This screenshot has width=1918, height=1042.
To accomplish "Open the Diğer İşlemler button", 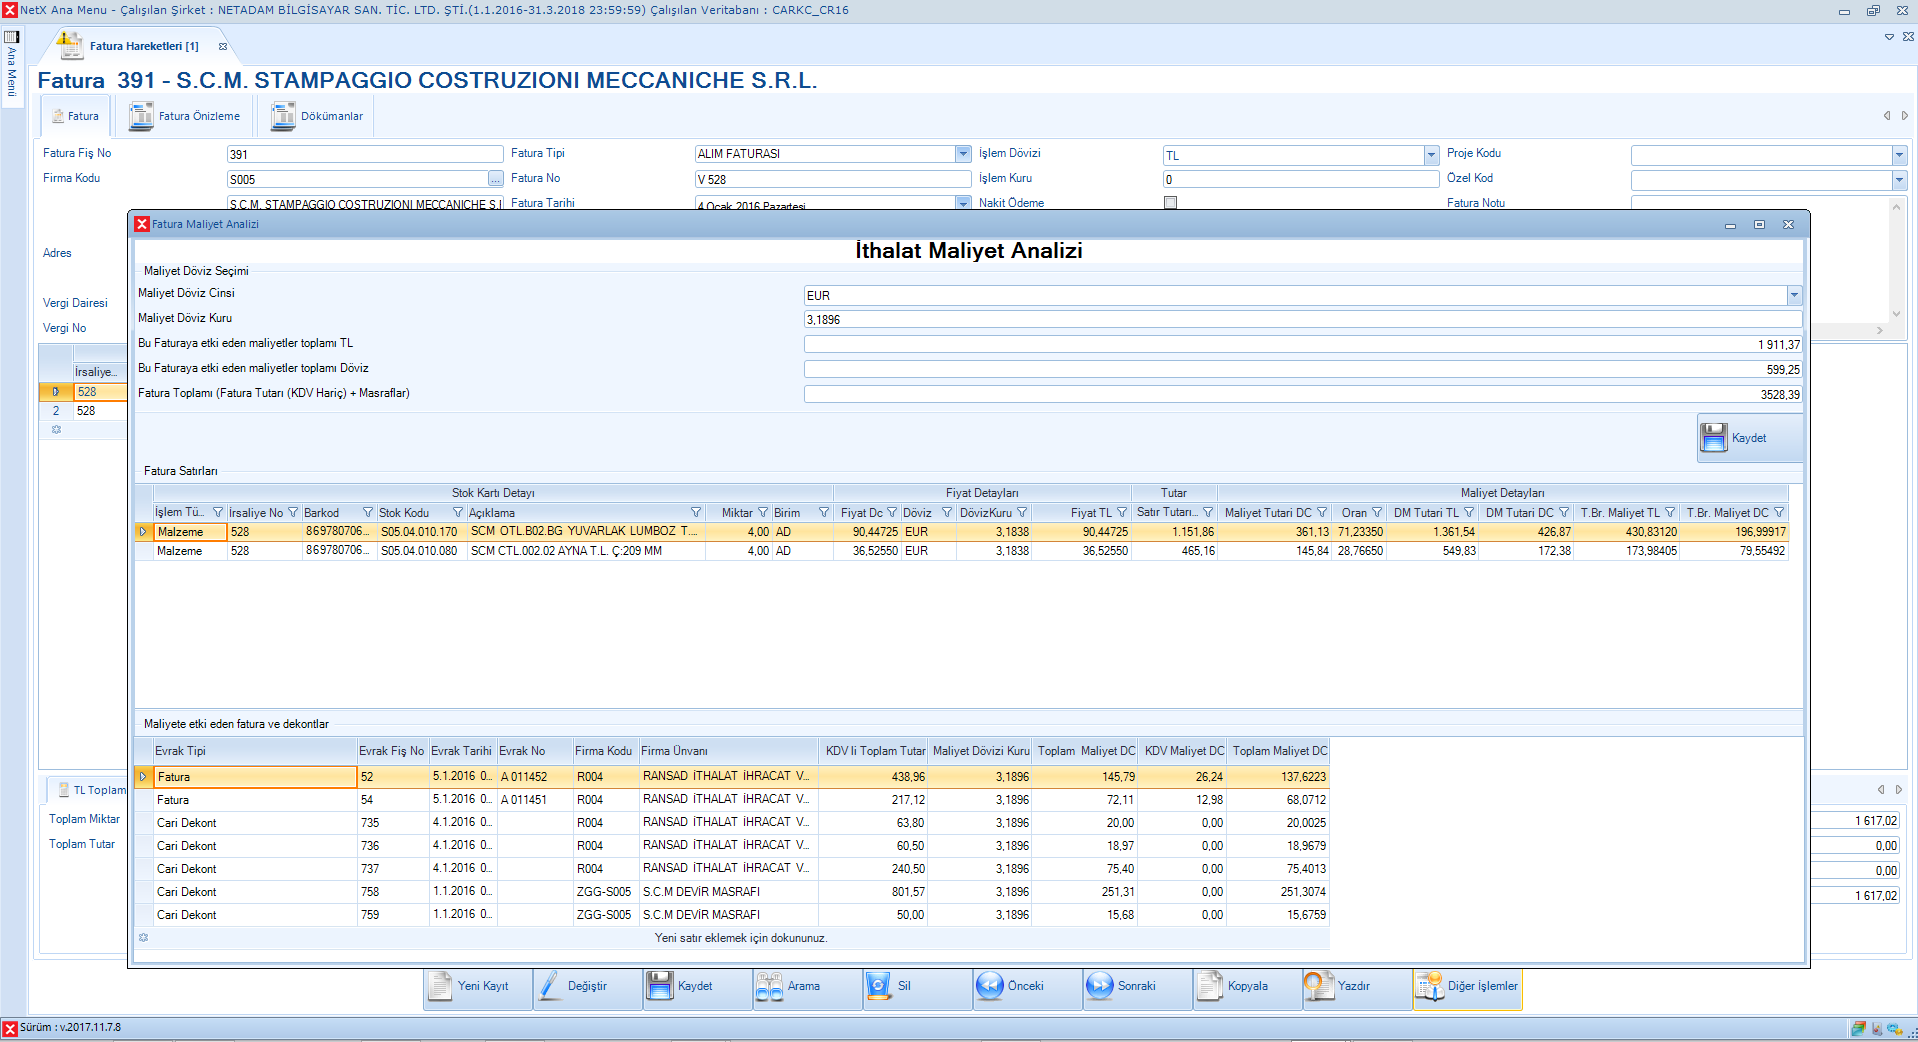I will (x=1468, y=986).
